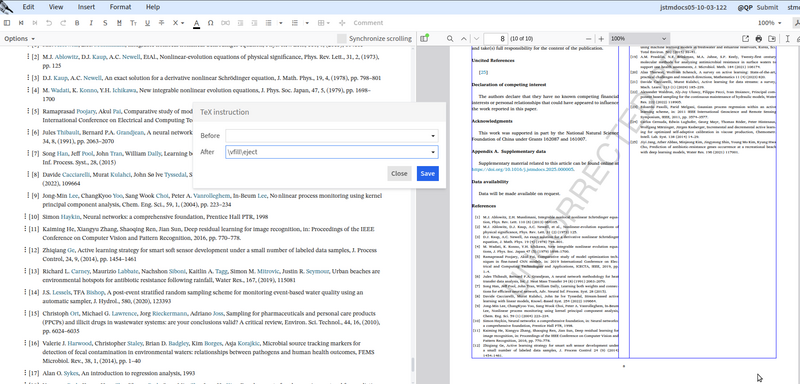Click the link insertion icon
The image size is (800, 384).
click(225, 23)
